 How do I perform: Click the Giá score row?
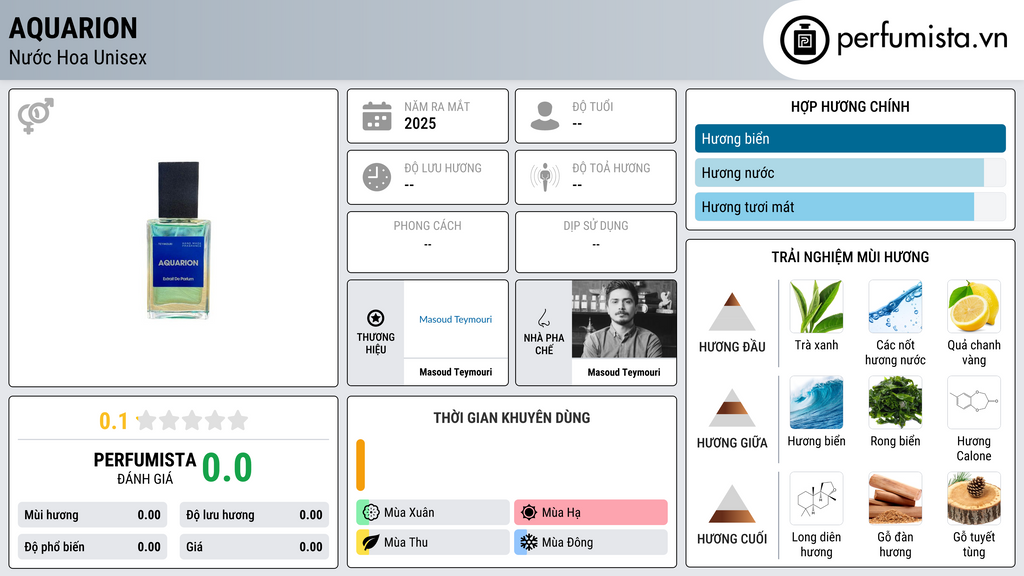click(x=254, y=547)
